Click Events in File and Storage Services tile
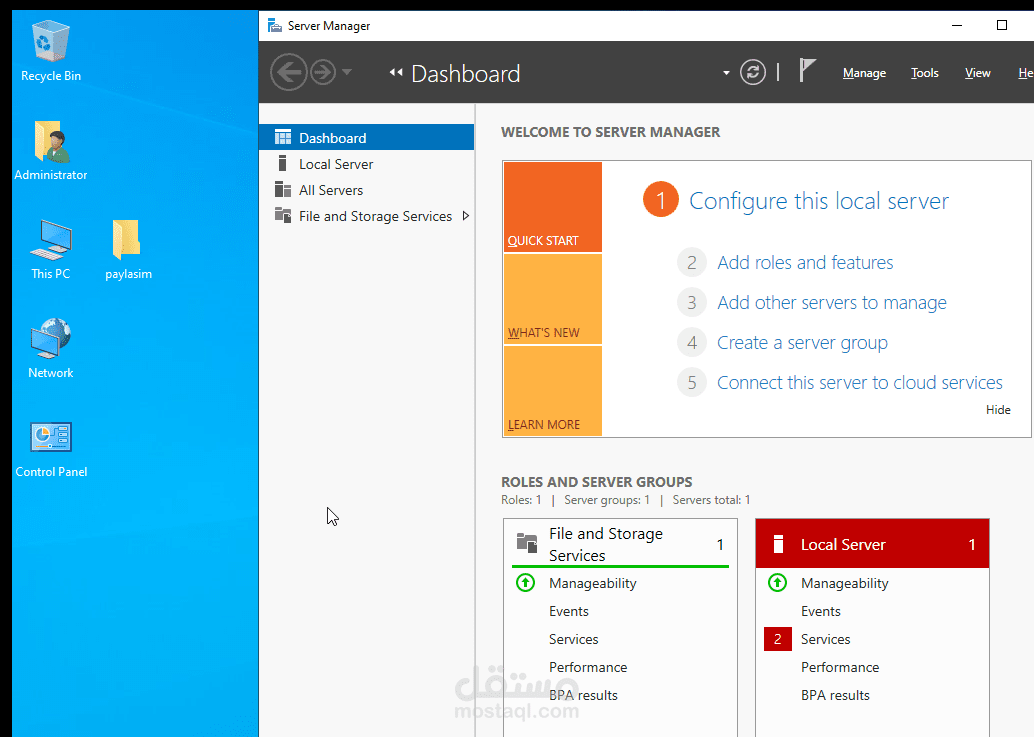 click(568, 611)
